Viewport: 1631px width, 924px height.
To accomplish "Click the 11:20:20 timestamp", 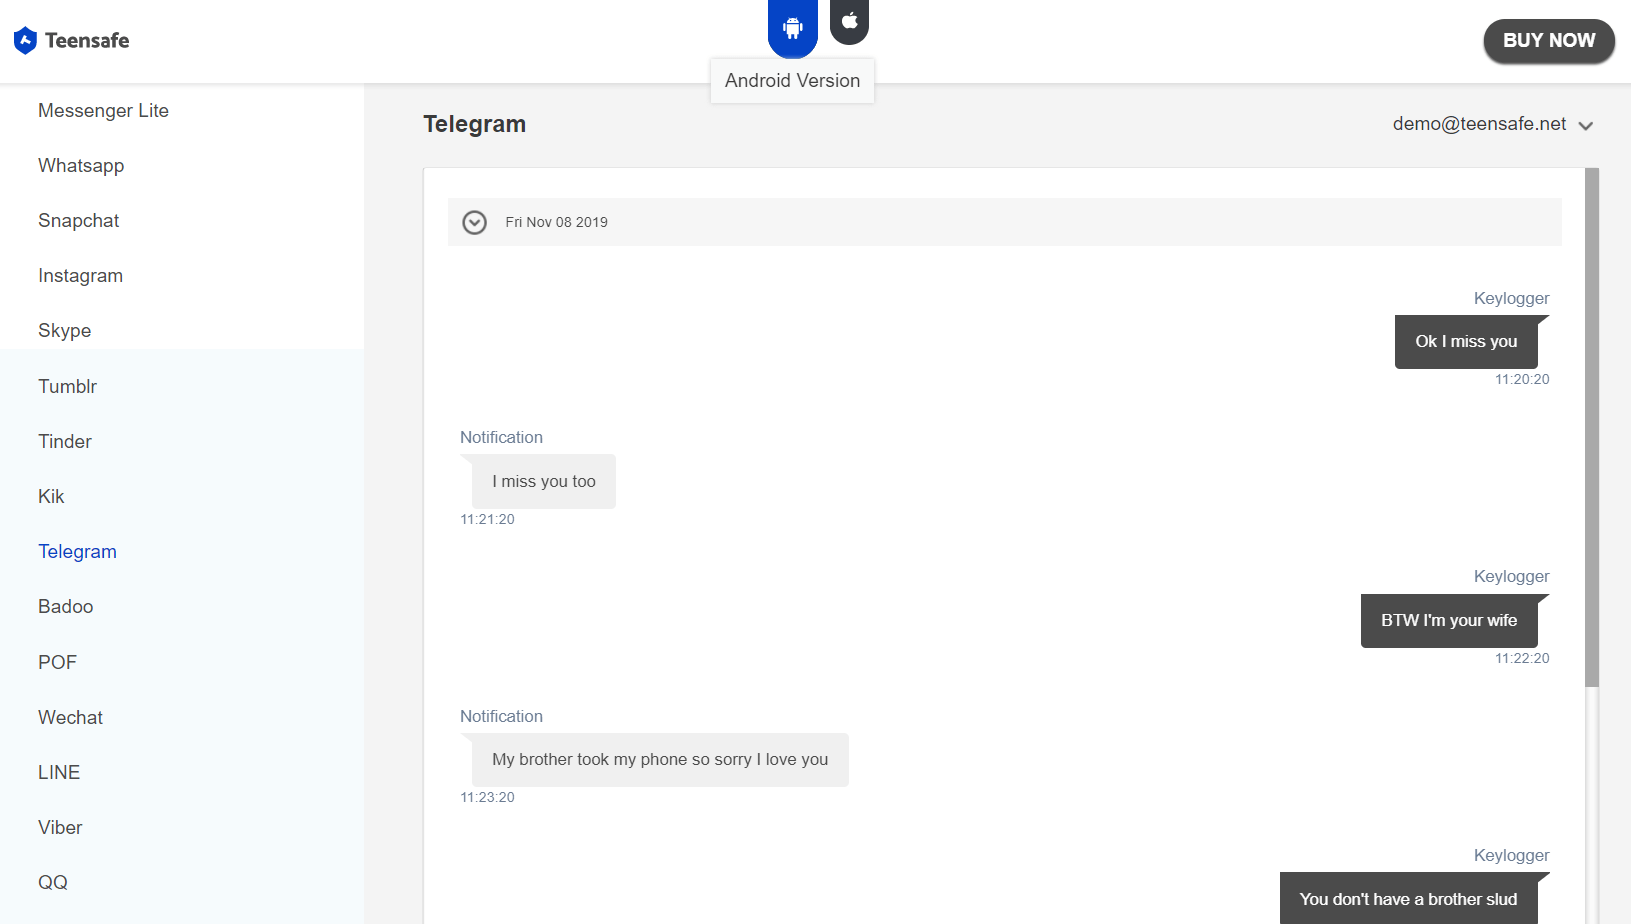I will pyautogui.click(x=1522, y=380).
